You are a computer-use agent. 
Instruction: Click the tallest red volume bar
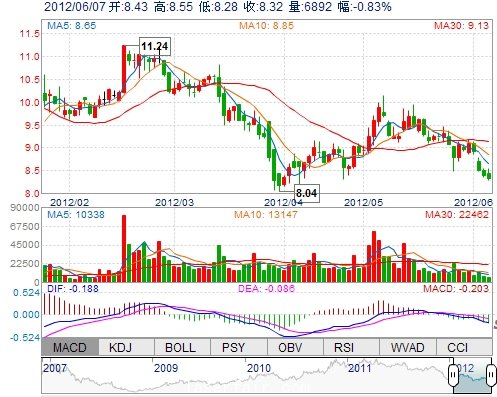(124, 249)
